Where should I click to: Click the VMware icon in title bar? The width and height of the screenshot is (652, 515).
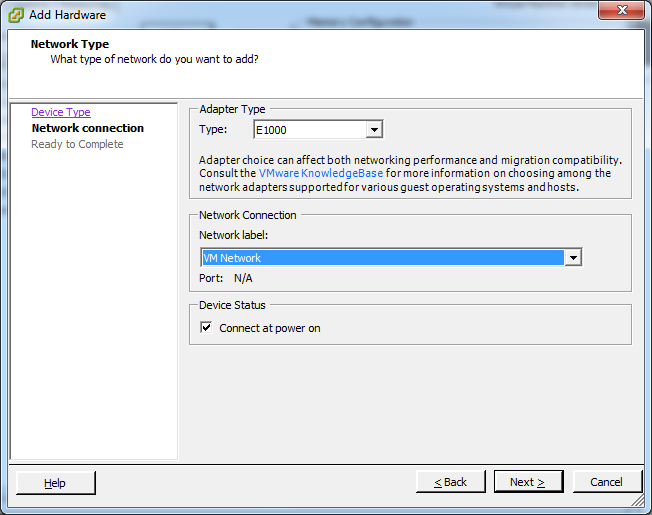point(16,15)
